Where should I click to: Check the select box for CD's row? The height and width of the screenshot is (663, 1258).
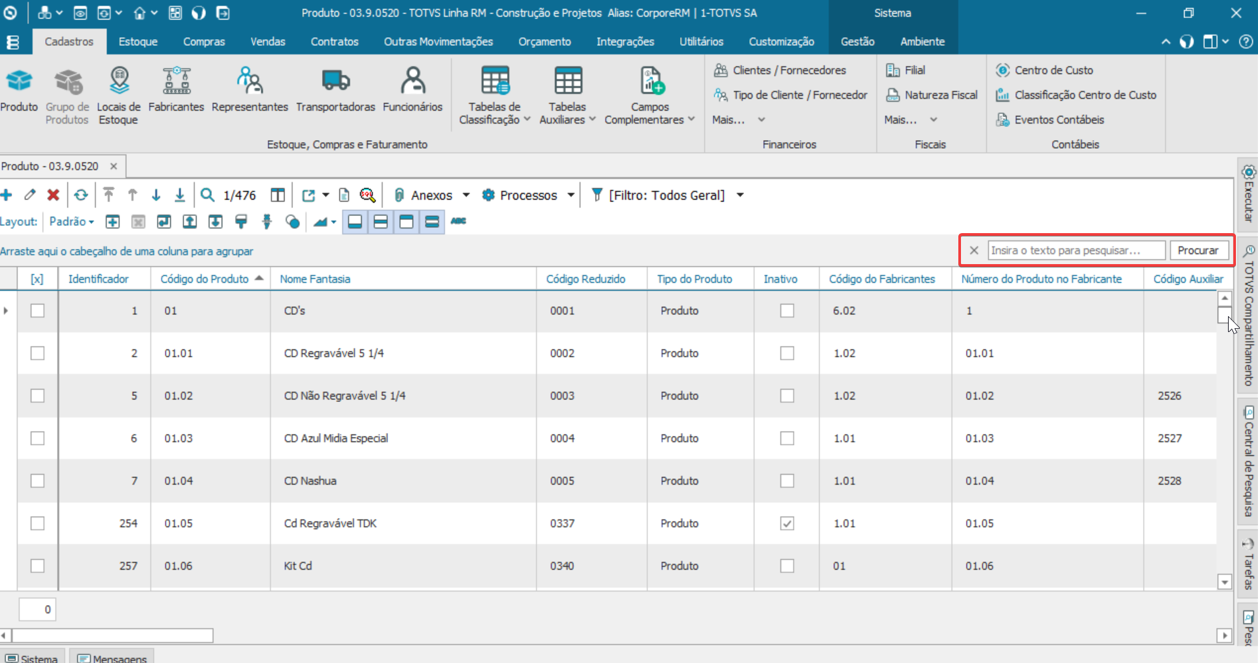pos(37,311)
